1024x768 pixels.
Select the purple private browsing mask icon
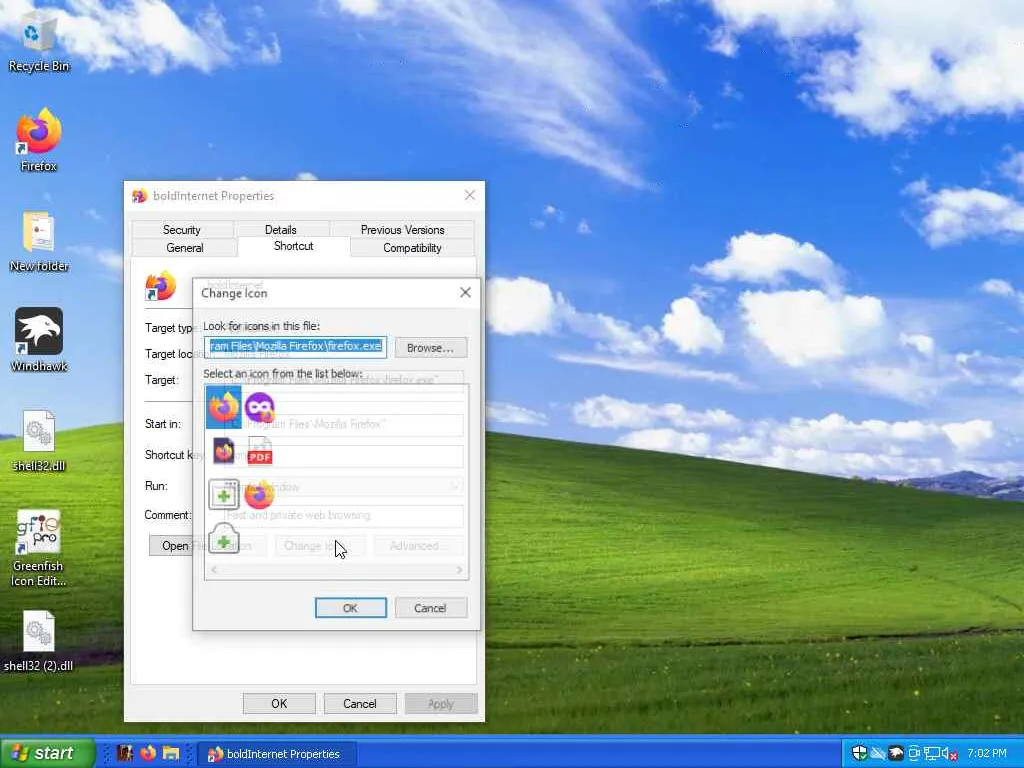pyautogui.click(x=259, y=408)
